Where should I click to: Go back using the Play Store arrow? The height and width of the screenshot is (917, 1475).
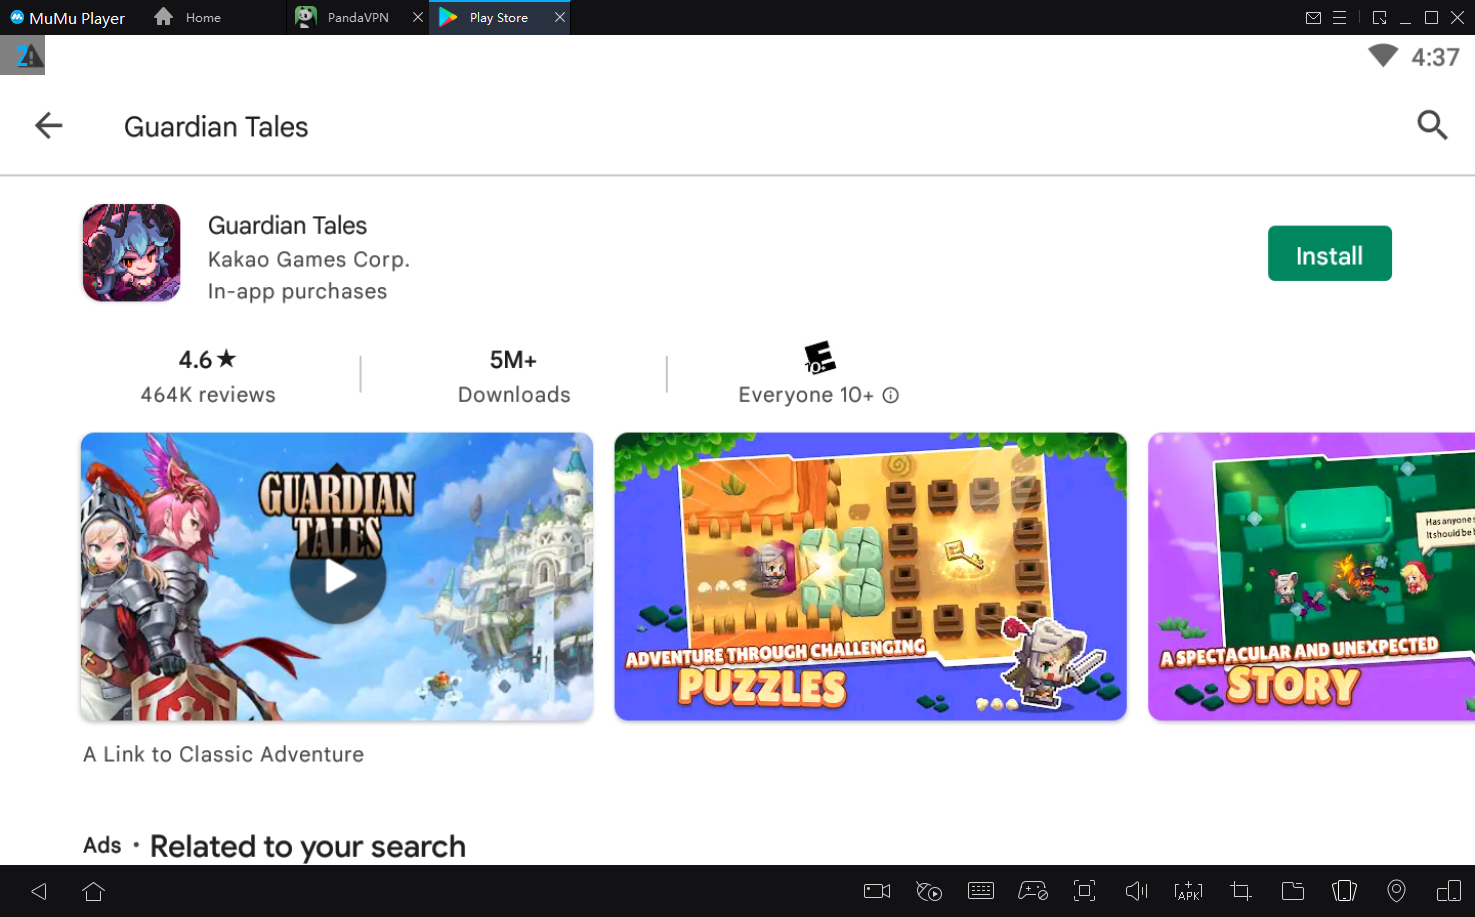[47, 125]
